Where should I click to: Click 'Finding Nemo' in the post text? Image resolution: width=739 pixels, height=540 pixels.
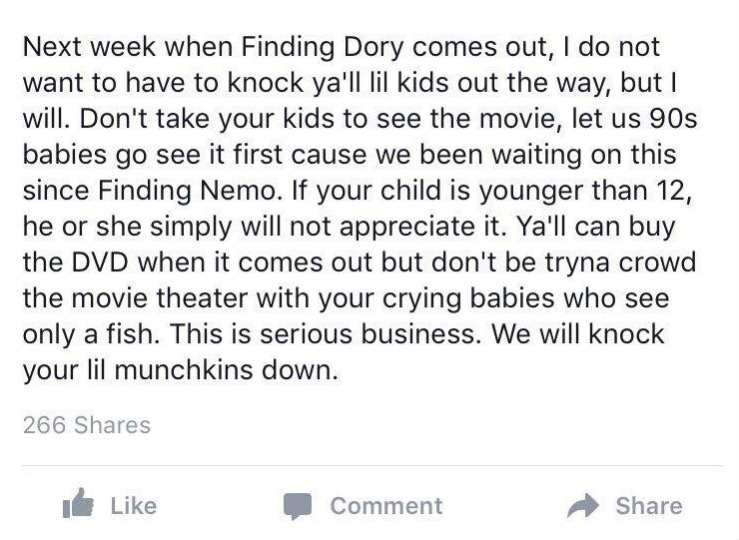pyautogui.click(x=186, y=191)
